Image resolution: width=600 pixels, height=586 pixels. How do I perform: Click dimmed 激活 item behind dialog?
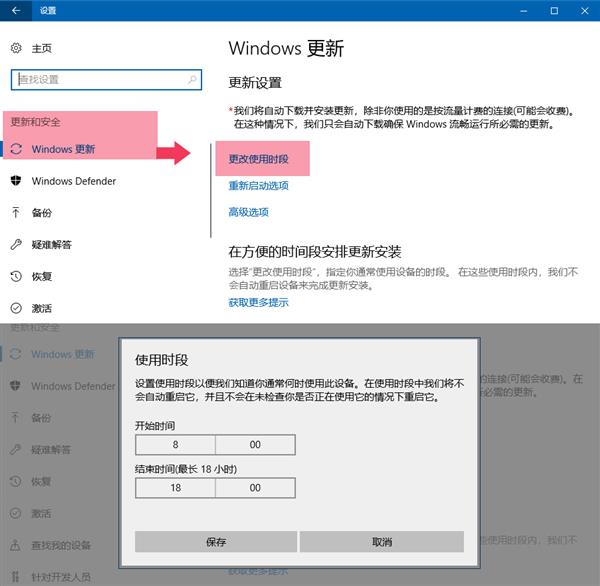pos(41,514)
